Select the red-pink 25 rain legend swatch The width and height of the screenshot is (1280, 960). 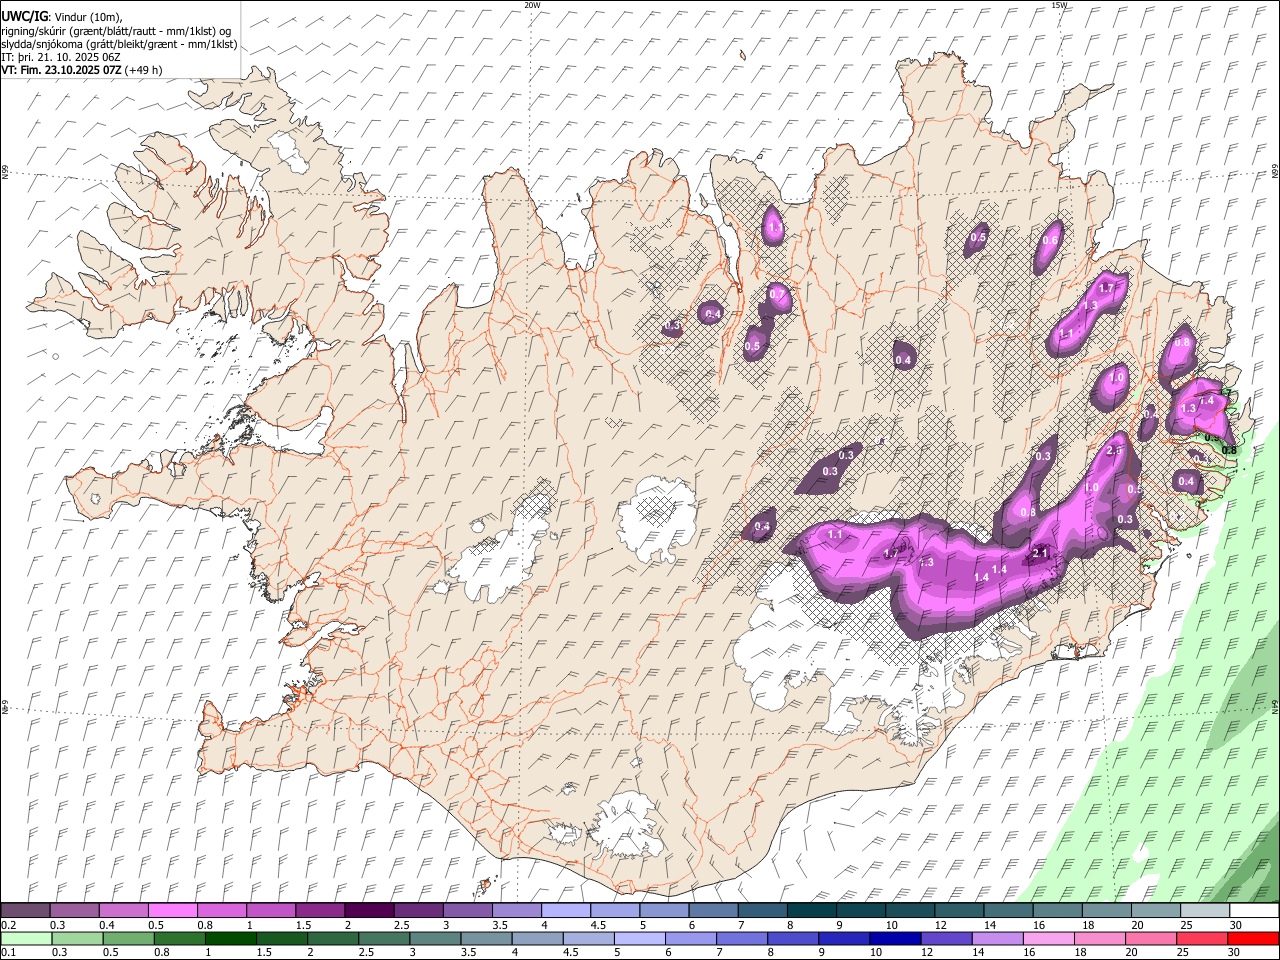[x=1201, y=939]
